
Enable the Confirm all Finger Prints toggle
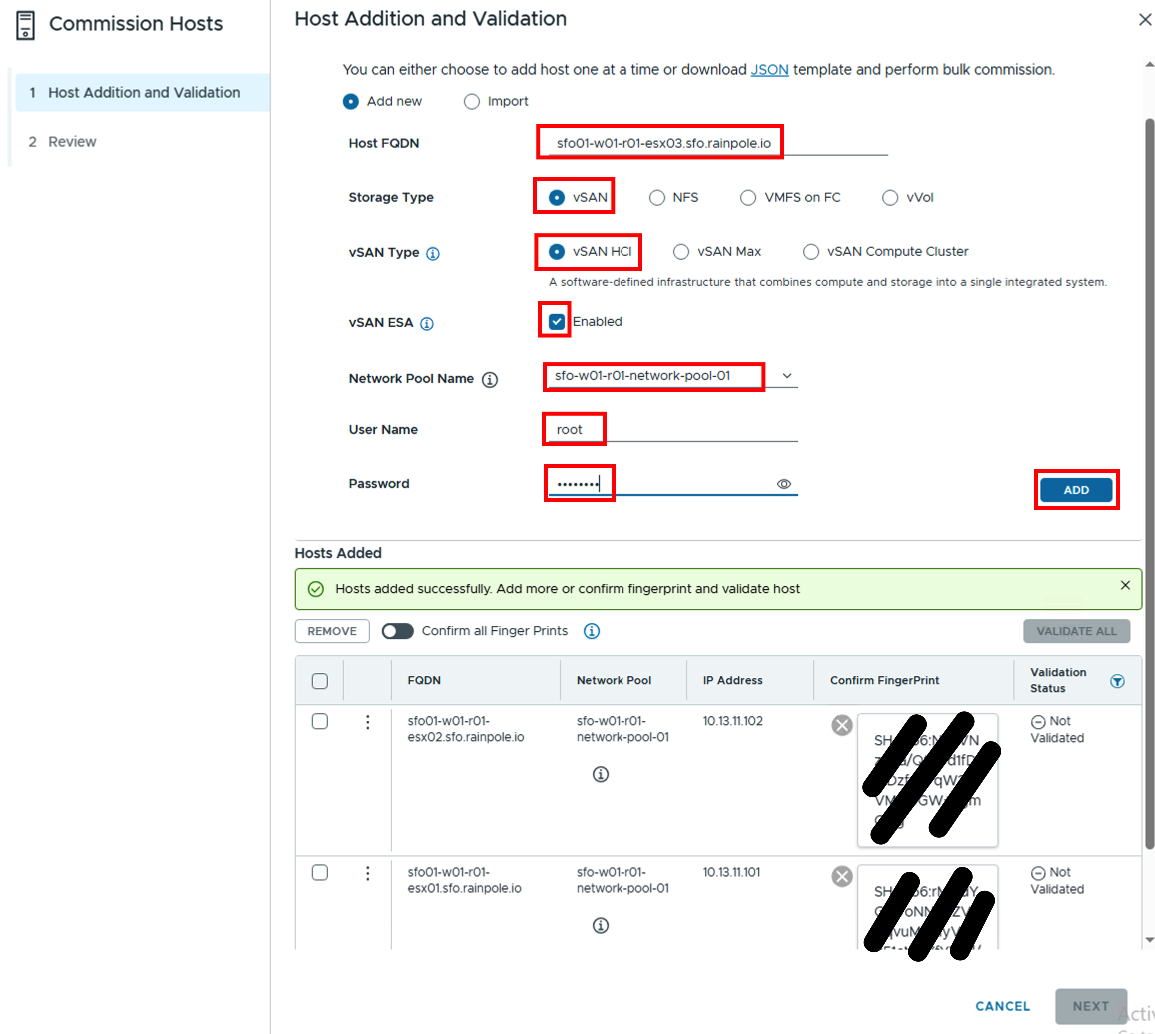point(398,631)
